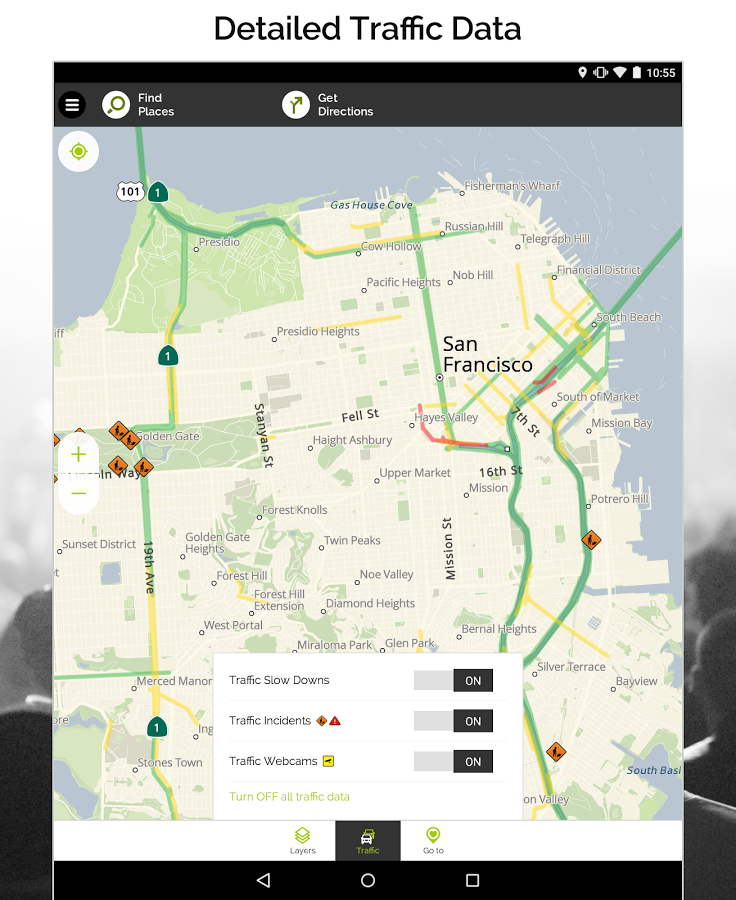This screenshot has height=900, width=736.
Task: Tap the Pacific Heights label
Action: 404,282
